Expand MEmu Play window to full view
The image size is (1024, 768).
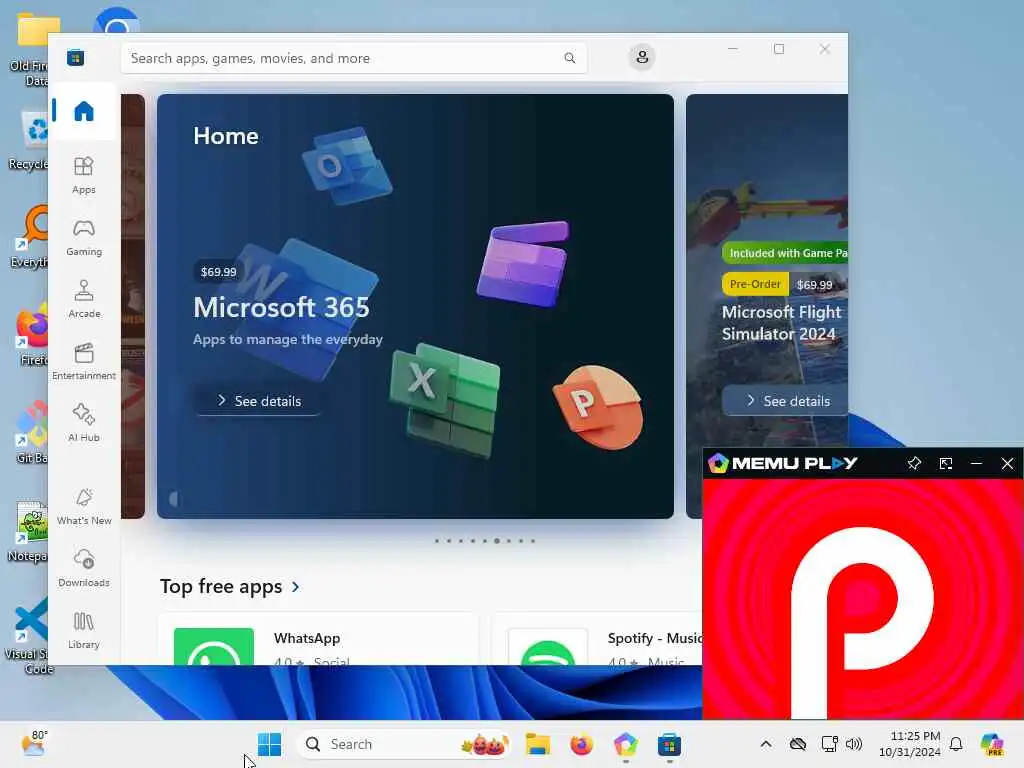point(946,463)
